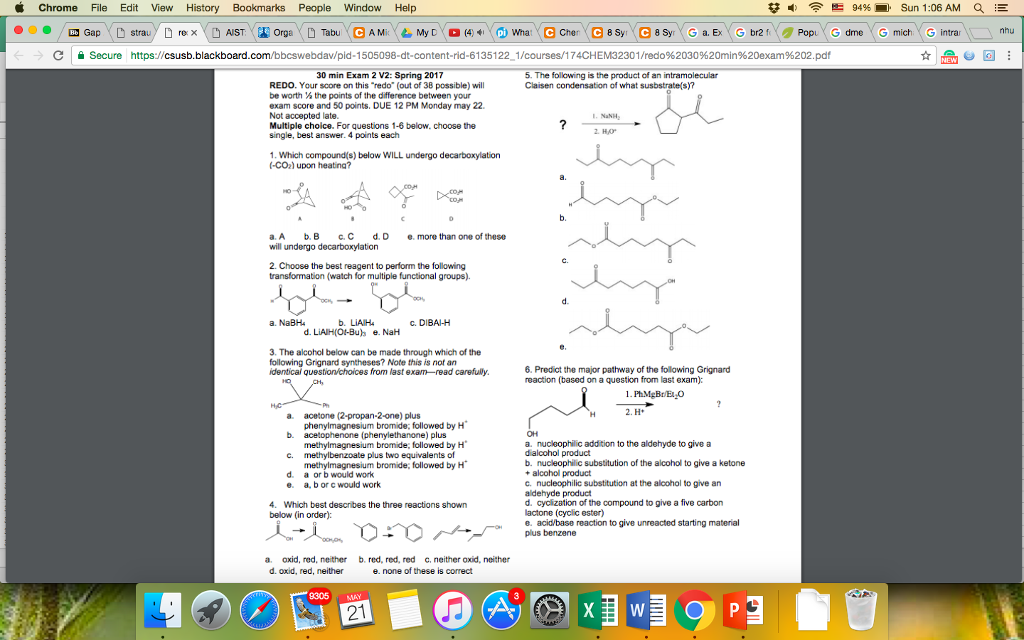
Task: Open the Chrome three-dot menu
Action: point(1008,56)
